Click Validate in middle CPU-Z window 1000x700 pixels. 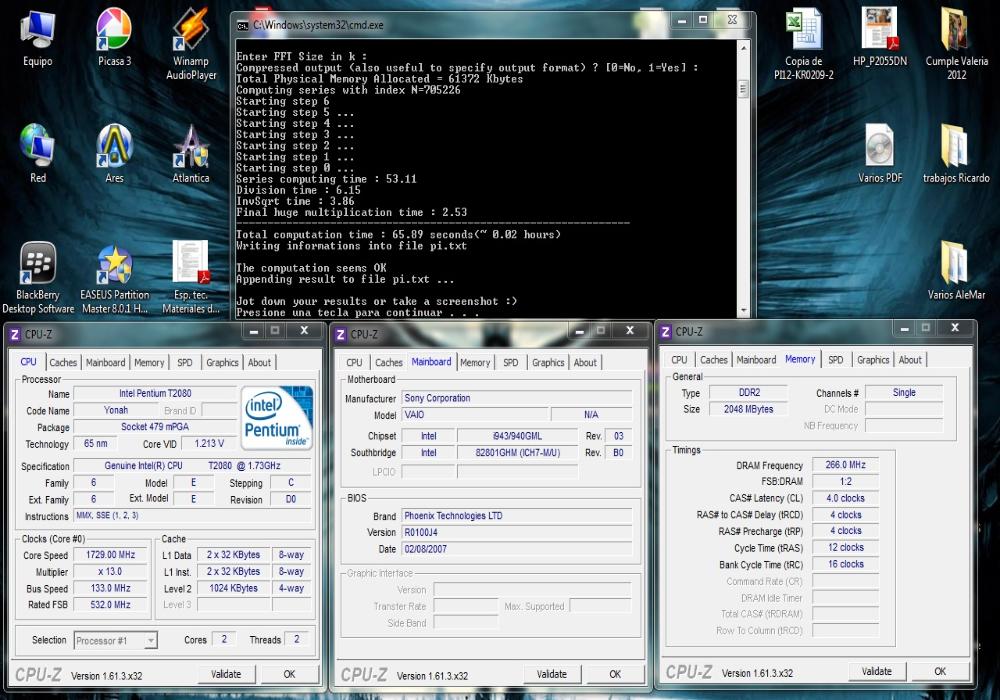coord(552,674)
